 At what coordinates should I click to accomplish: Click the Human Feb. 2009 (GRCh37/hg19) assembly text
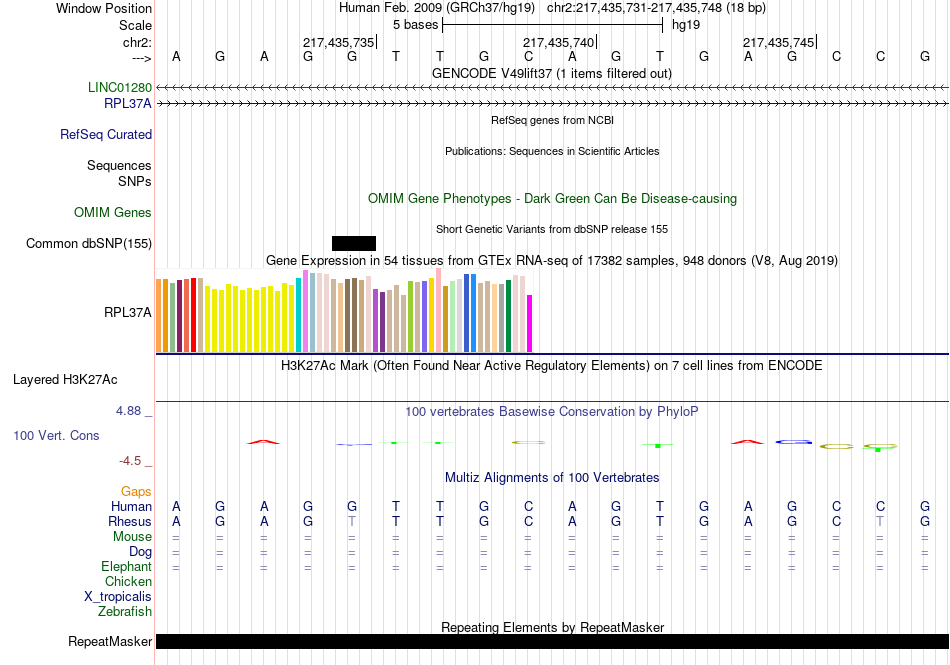[437, 8]
